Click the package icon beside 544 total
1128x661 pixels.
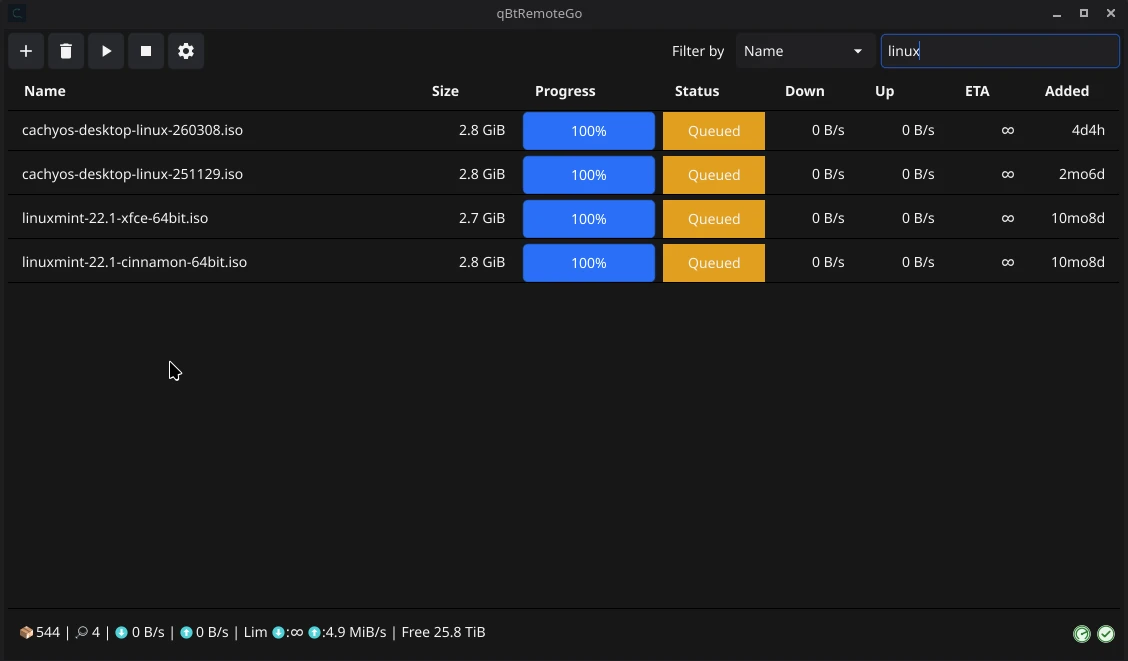[x=26, y=632]
